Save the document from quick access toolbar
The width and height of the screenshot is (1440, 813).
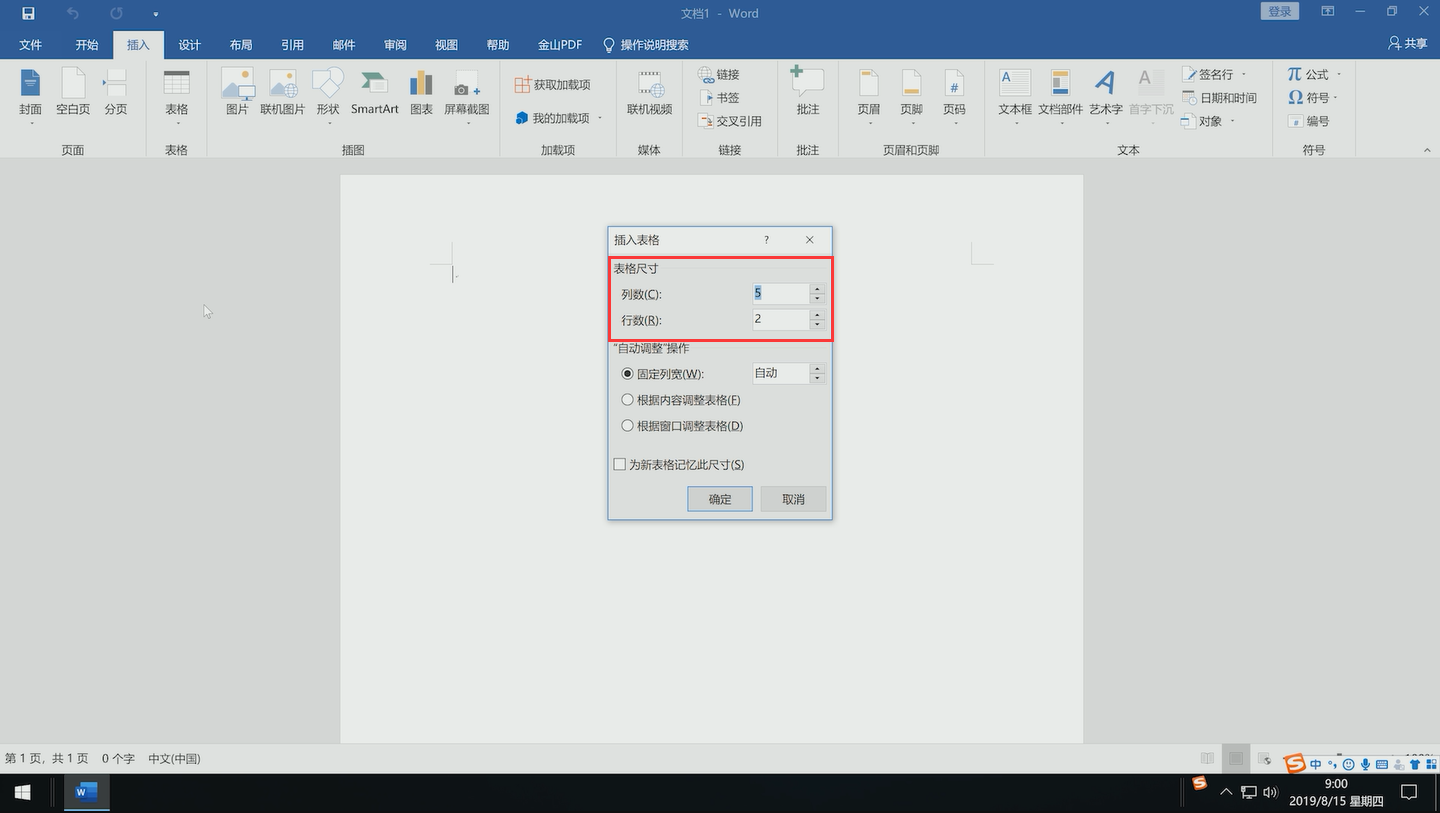[x=28, y=14]
